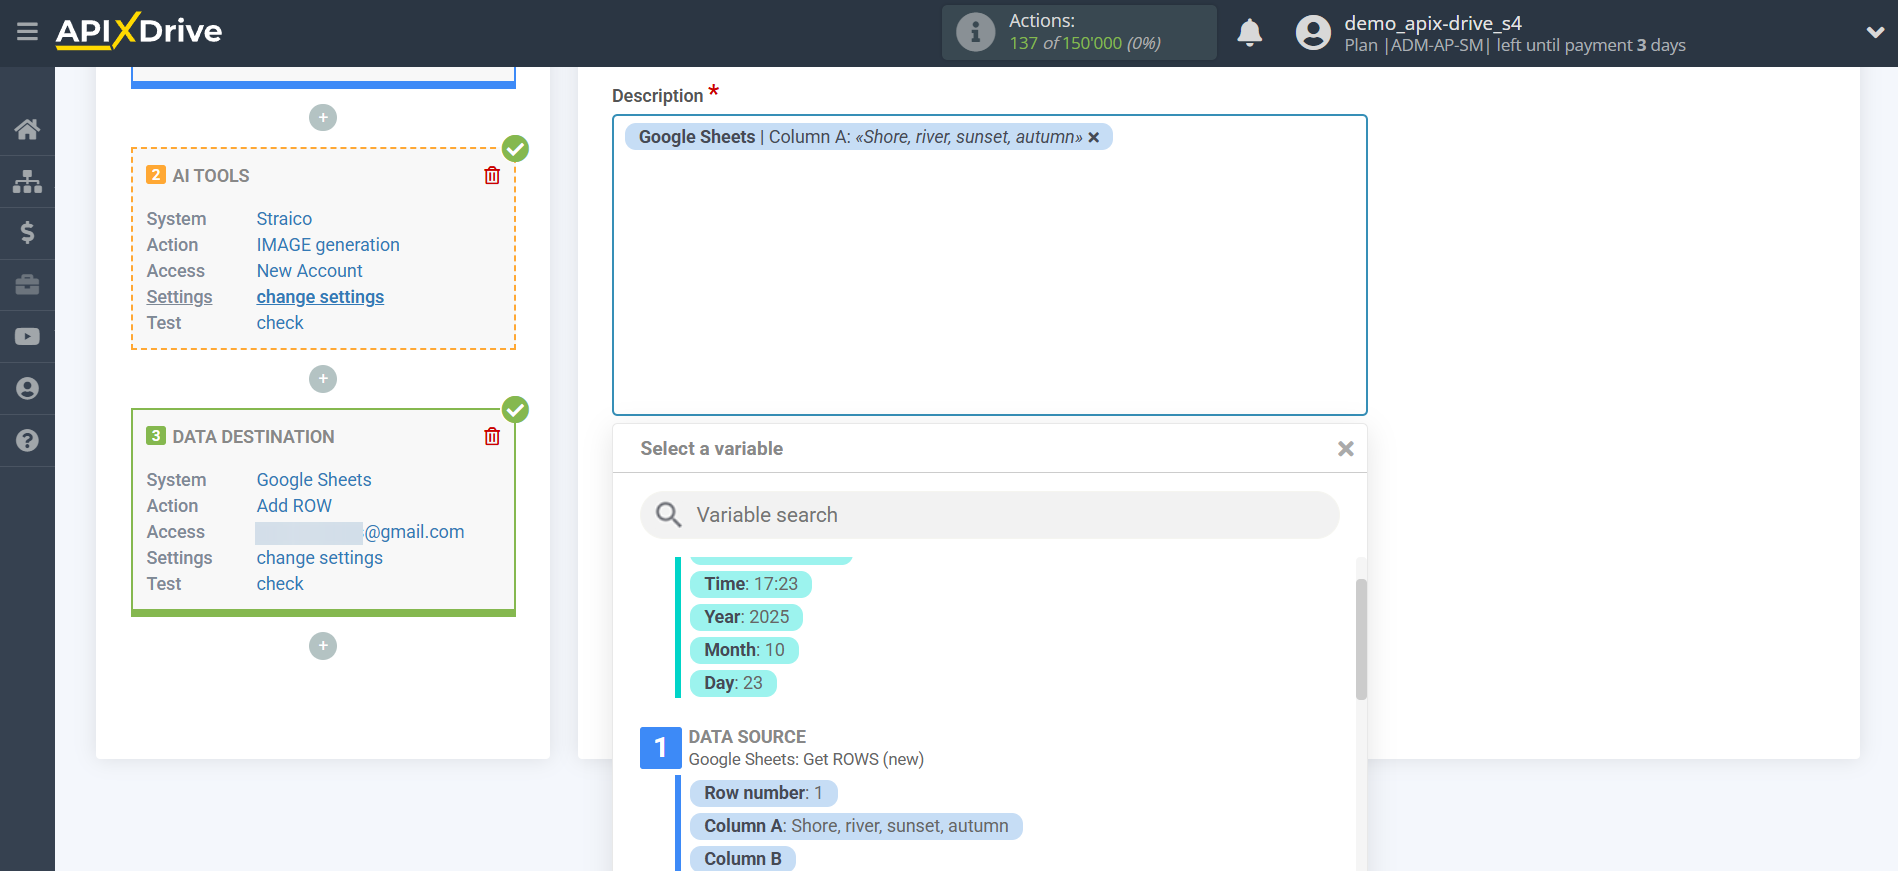The image size is (1898, 871).
Task: Add step between AI TOOLS and DATA DESTINATION
Action: tap(323, 379)
